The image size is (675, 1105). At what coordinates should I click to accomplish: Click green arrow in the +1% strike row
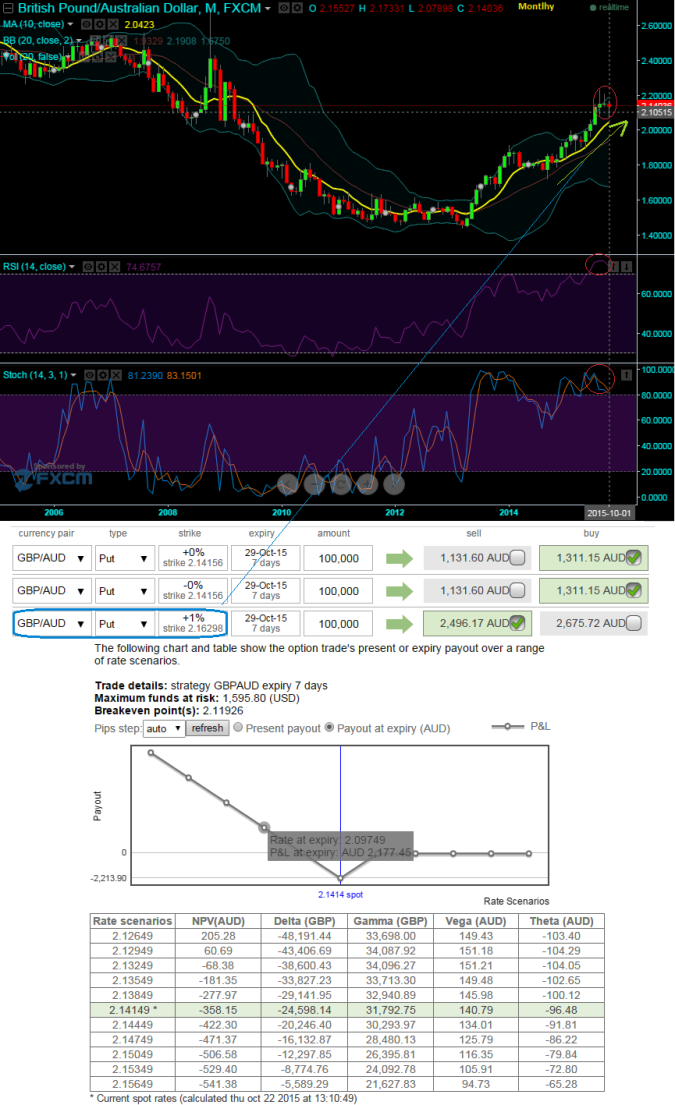tap(400, 624)
